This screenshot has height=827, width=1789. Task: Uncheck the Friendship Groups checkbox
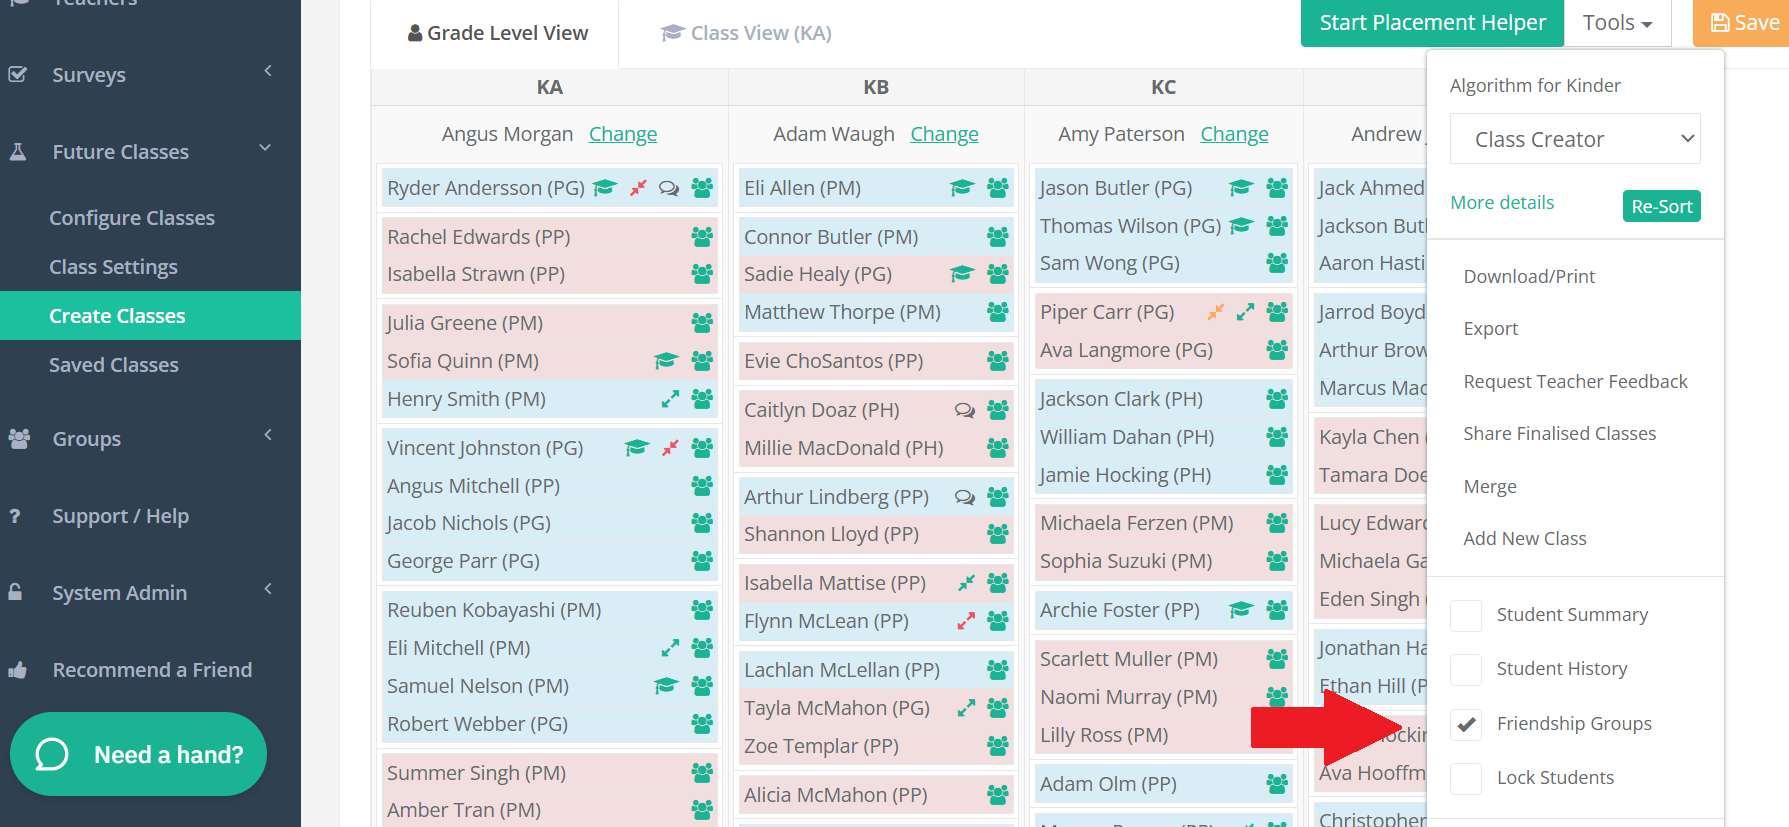coord(1466,725)
